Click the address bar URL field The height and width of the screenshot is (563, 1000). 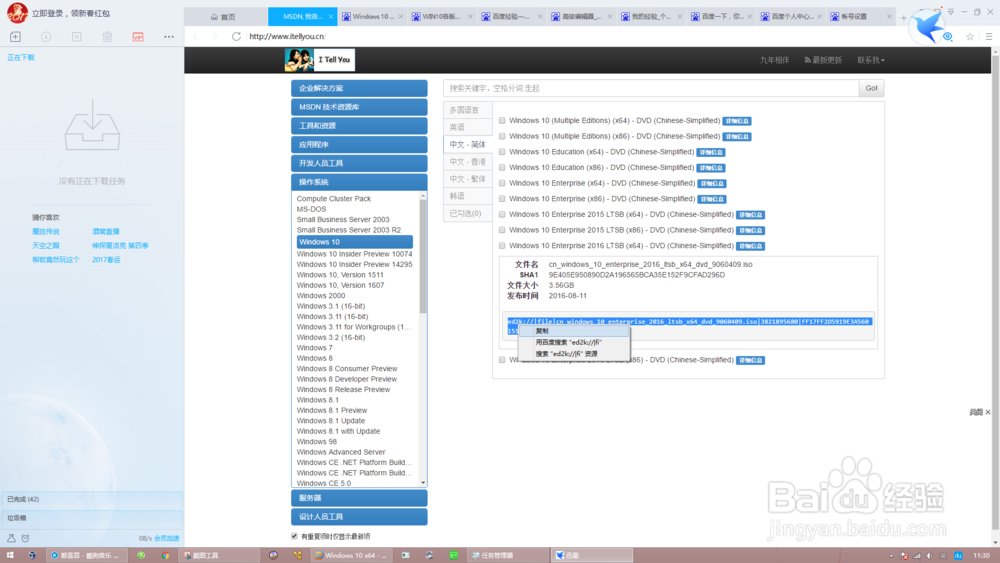tap(574, 36)
